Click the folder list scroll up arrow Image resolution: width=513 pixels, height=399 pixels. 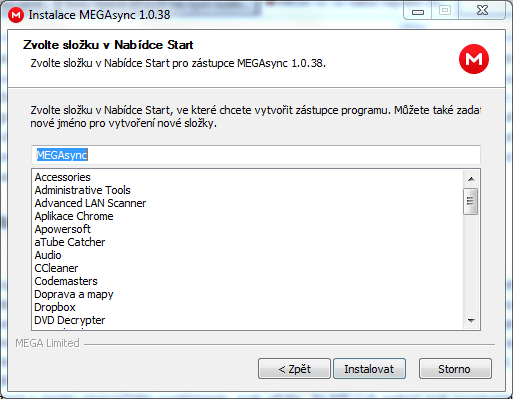(471, 179)
